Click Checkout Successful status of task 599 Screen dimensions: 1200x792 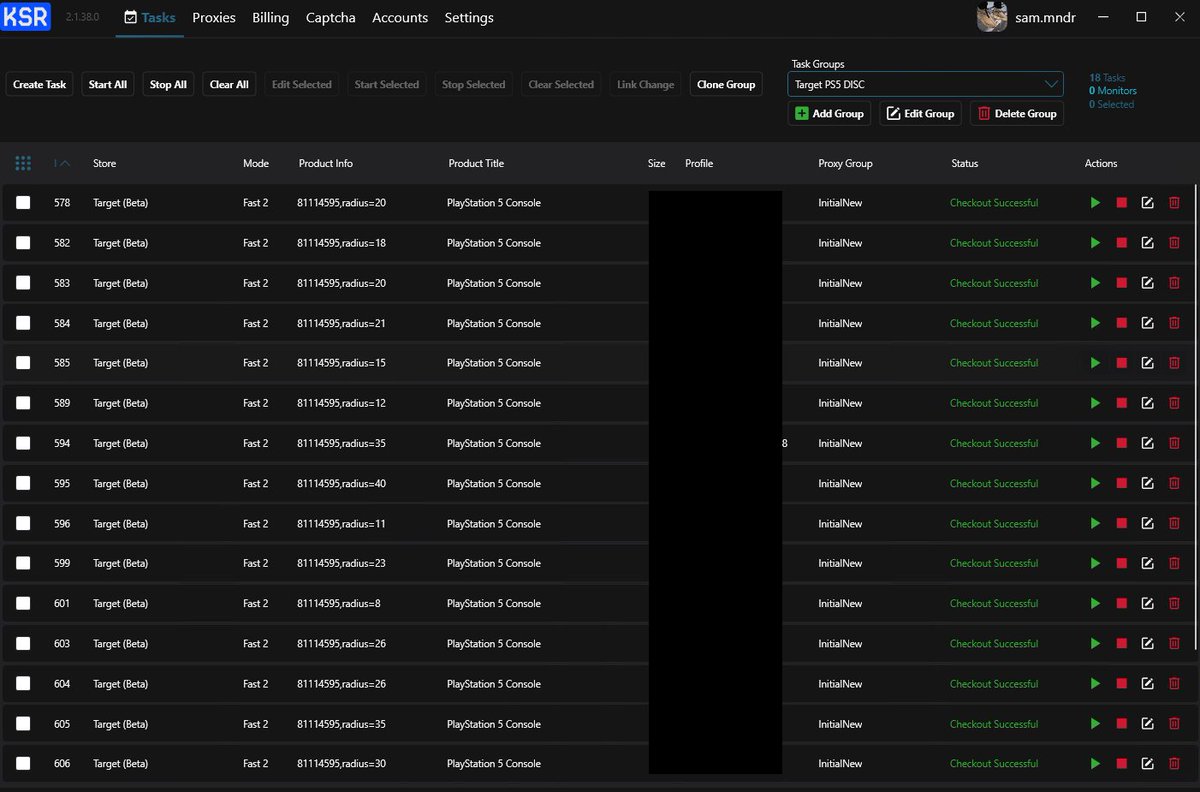point(994,563)
